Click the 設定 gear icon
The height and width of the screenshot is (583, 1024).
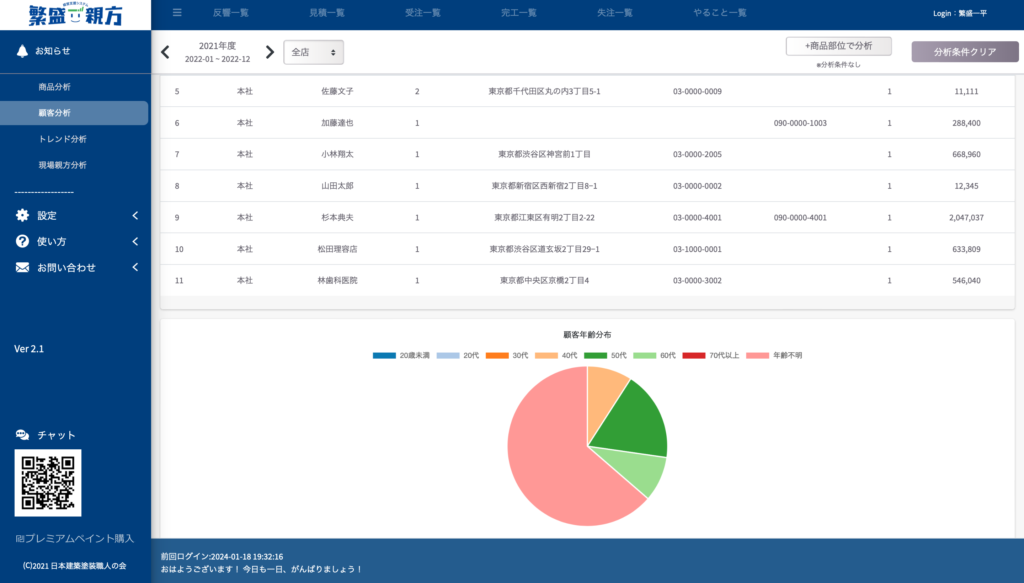22,215
